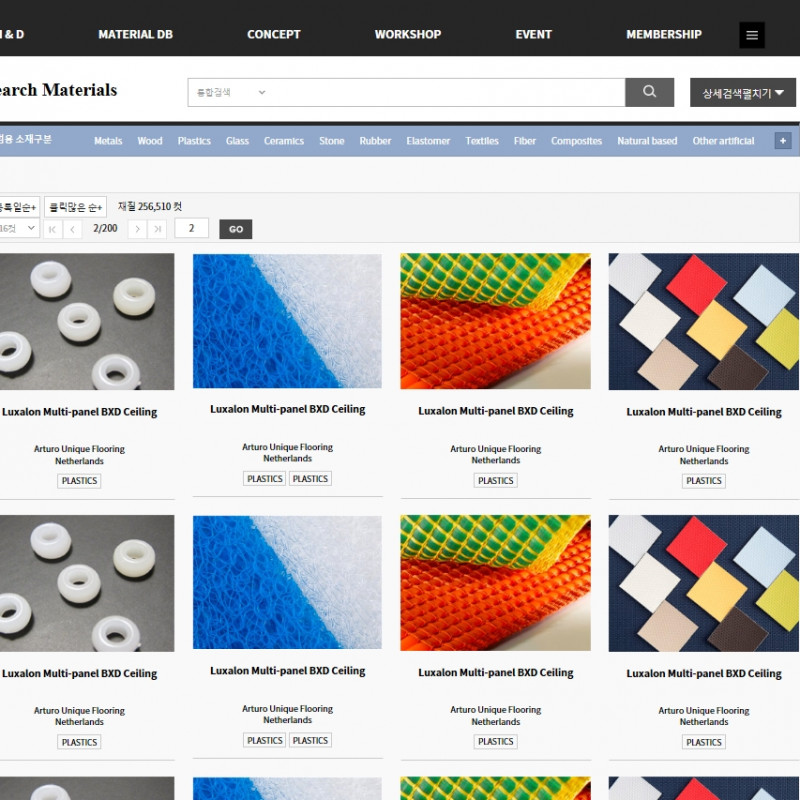
Task: Open the WORKSHOP menu
Action: [x=407, y=34]
